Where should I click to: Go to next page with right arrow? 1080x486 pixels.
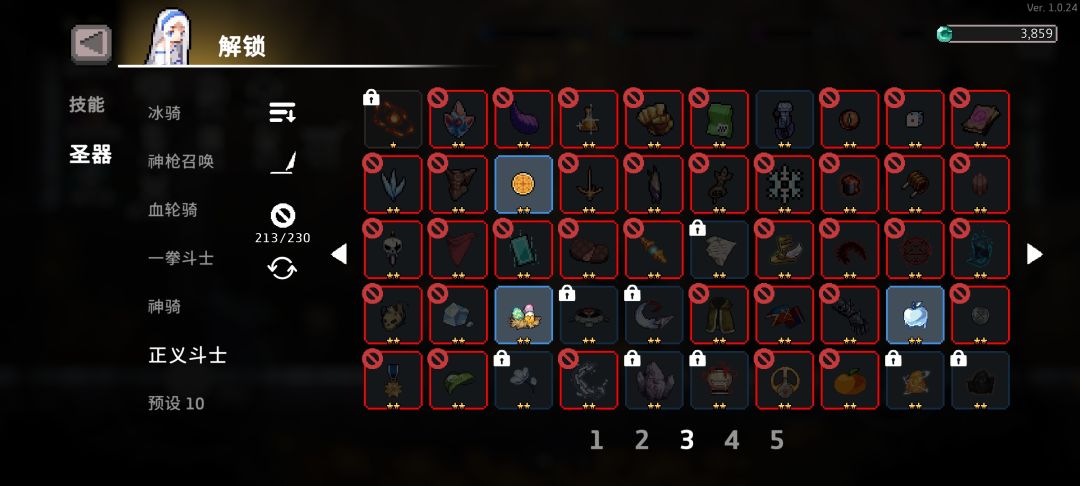(x=1035, y=254)
